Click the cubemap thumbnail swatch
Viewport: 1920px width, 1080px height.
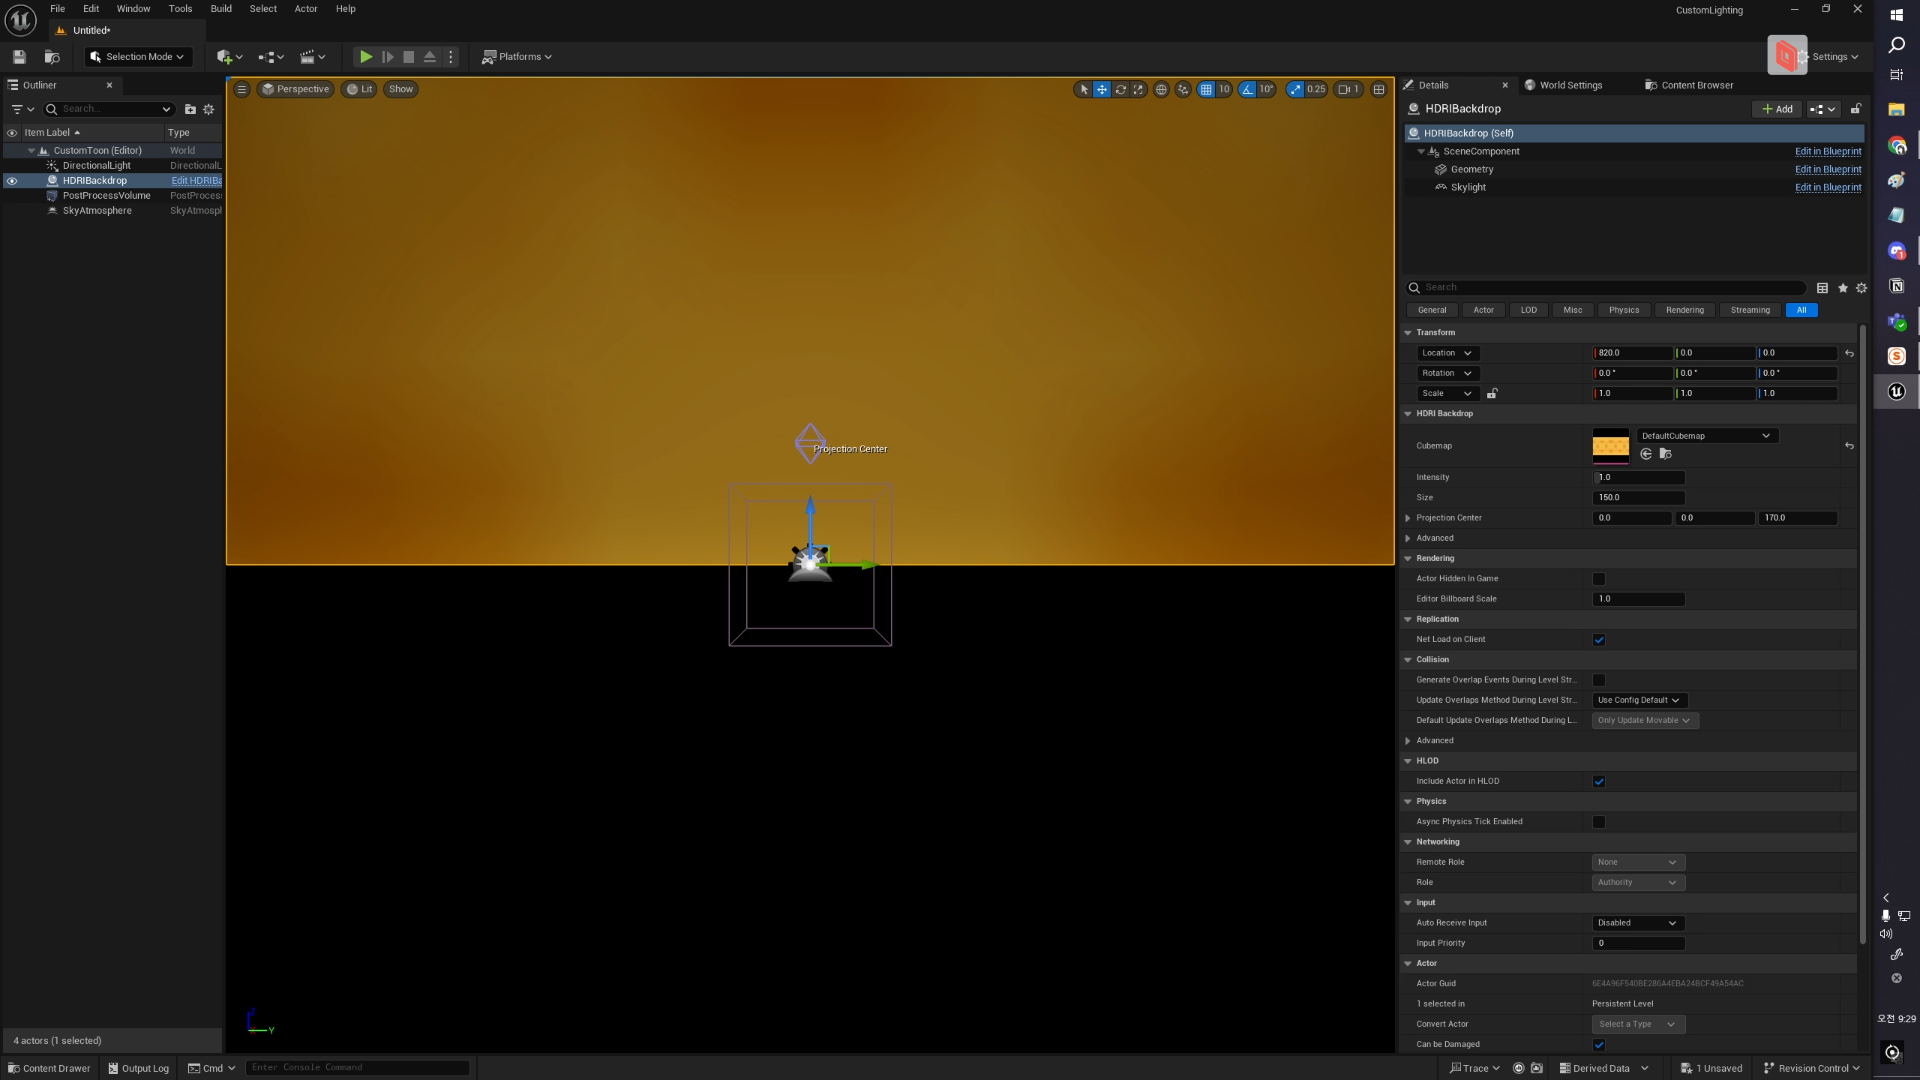1610,446
